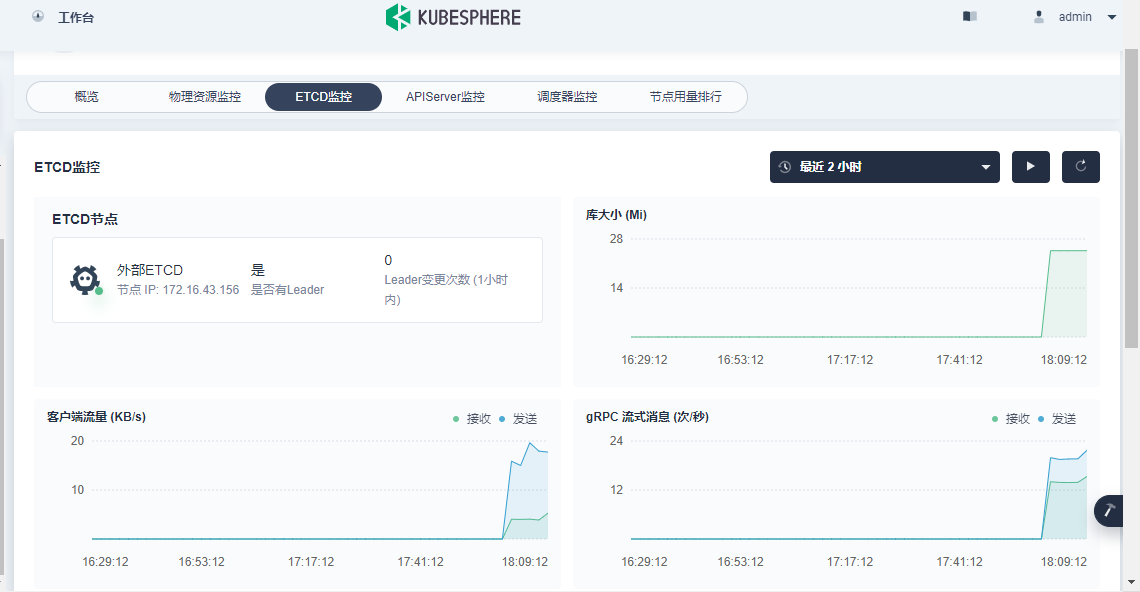Switch to the APIServer监控 tab

coord(445,97)
